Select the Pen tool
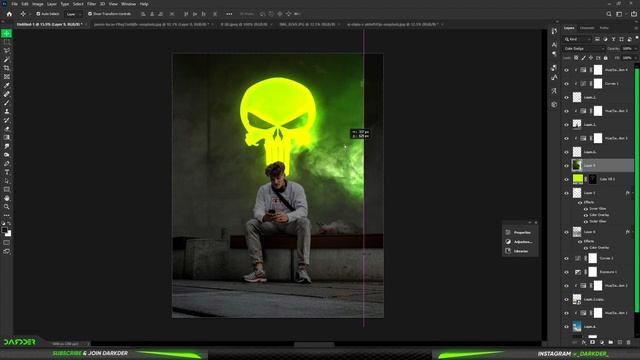This screenshot has height=360, width=640. (x=7, y=164)
